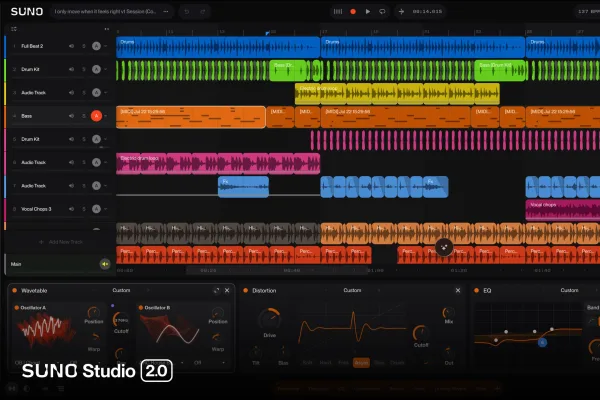Select the Vocal chops clip

[x=562, y=210]
